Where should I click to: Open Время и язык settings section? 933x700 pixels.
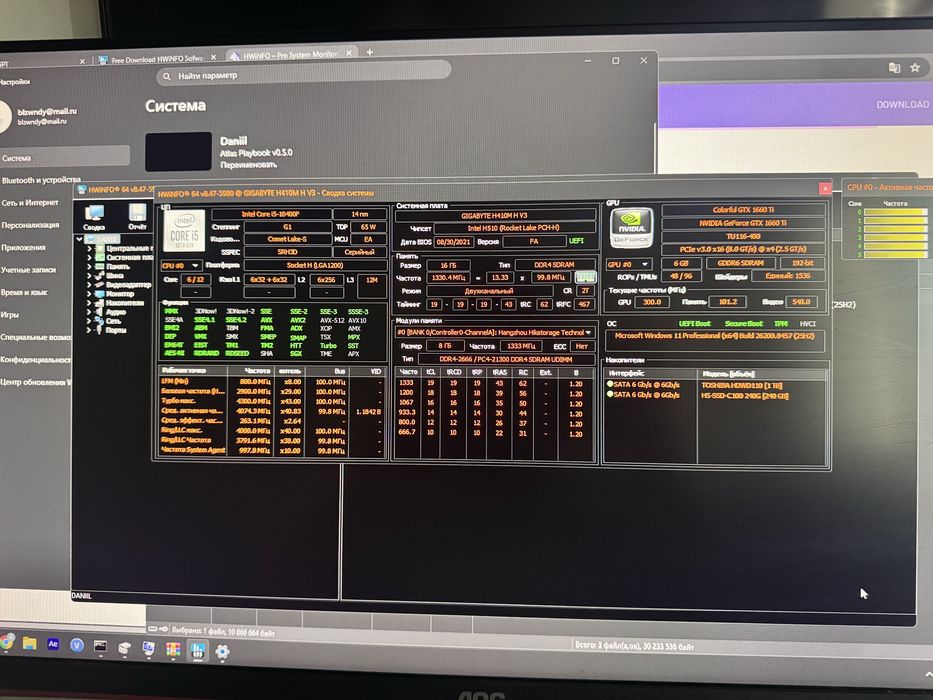pyautogui.click(x=24, y=292)
